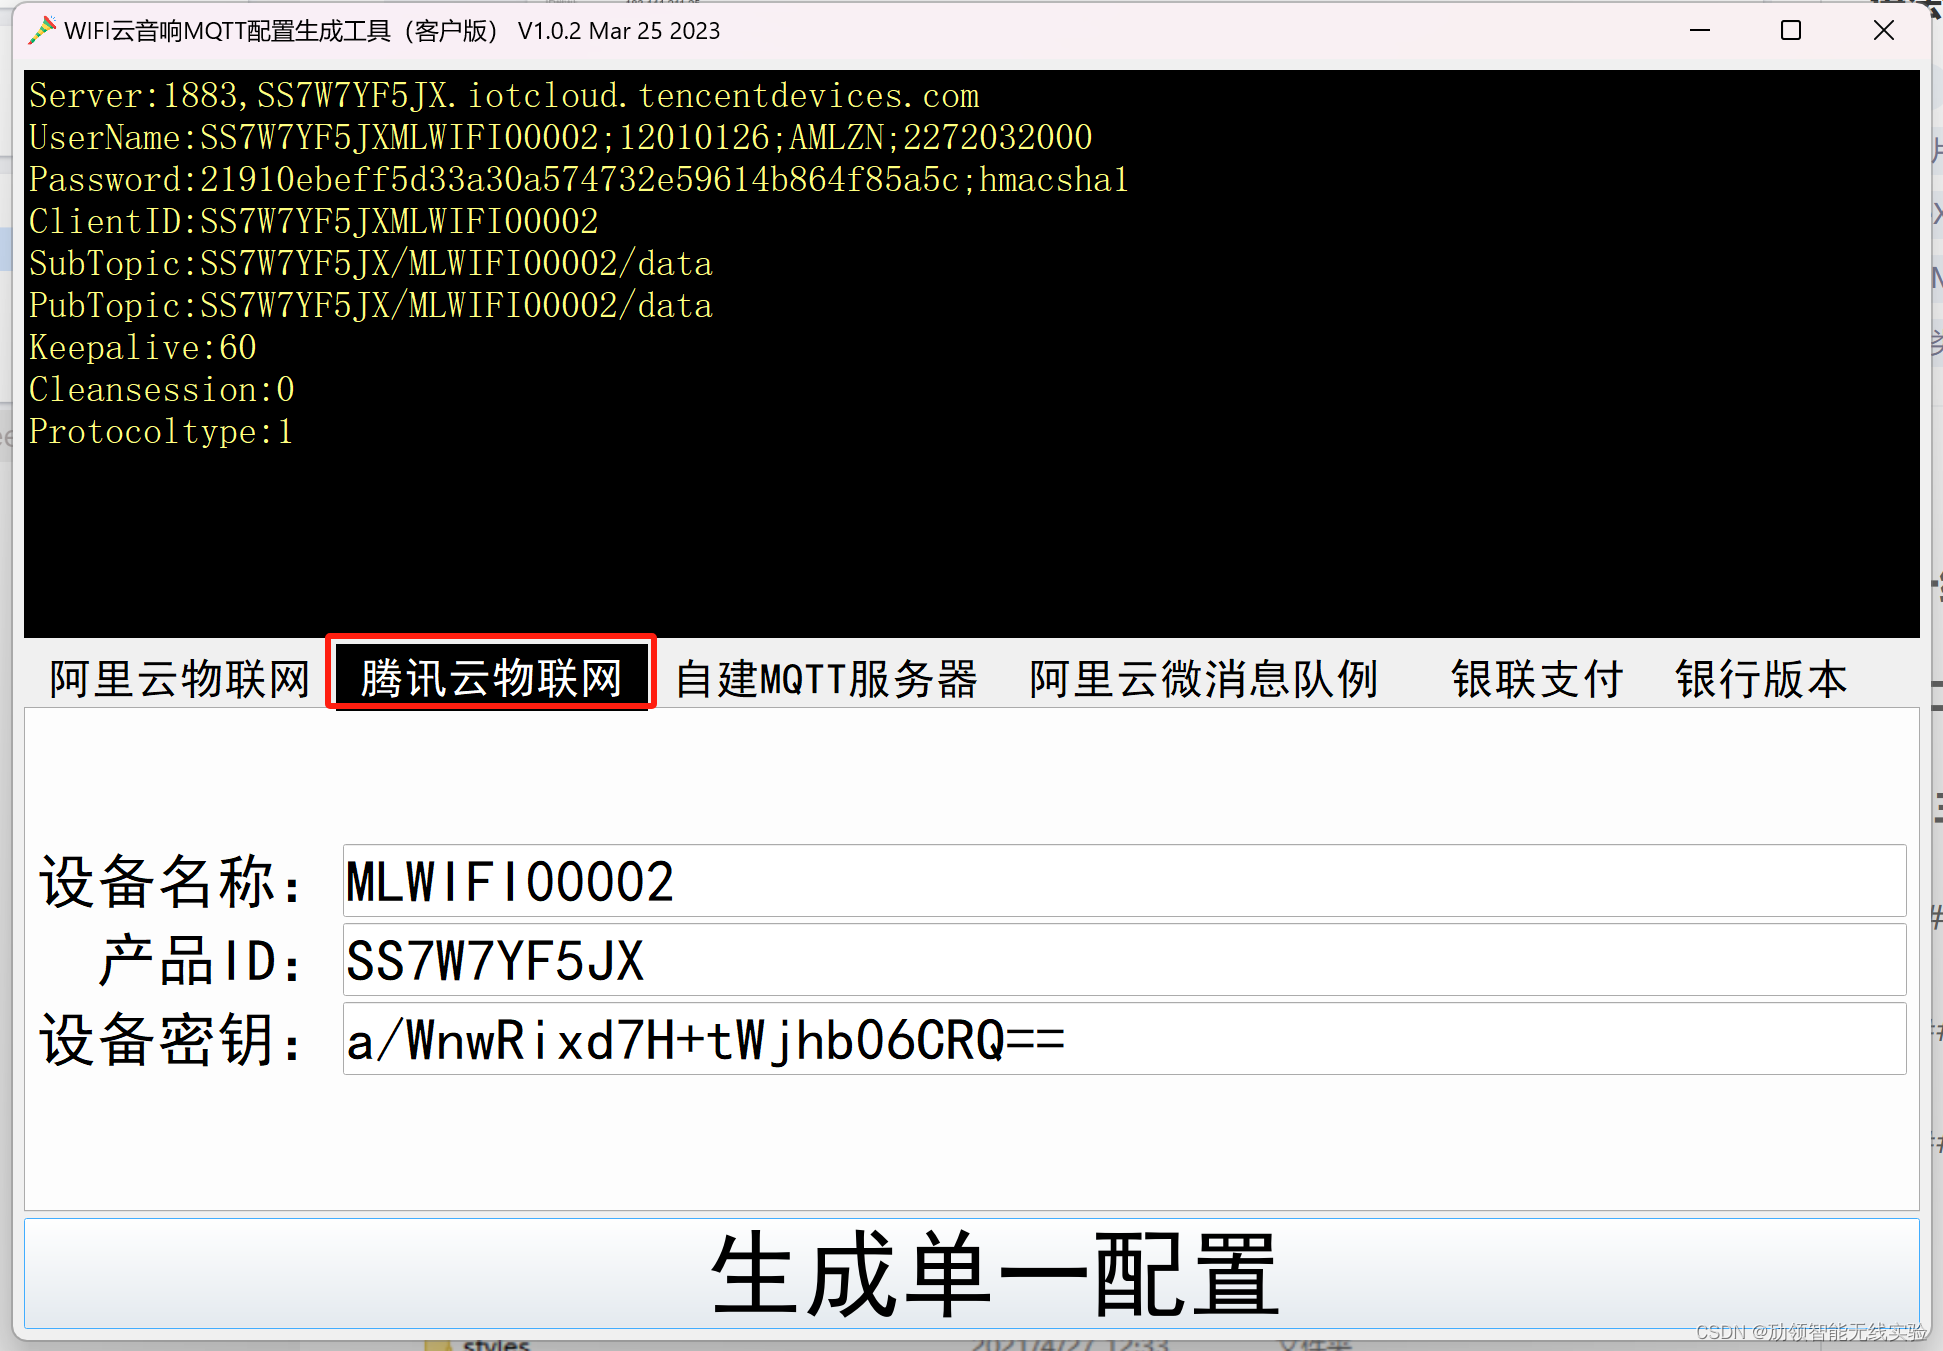
Task: Focus the 产品ID input field
Action: pyautogui.click(x=1123, y=960)
